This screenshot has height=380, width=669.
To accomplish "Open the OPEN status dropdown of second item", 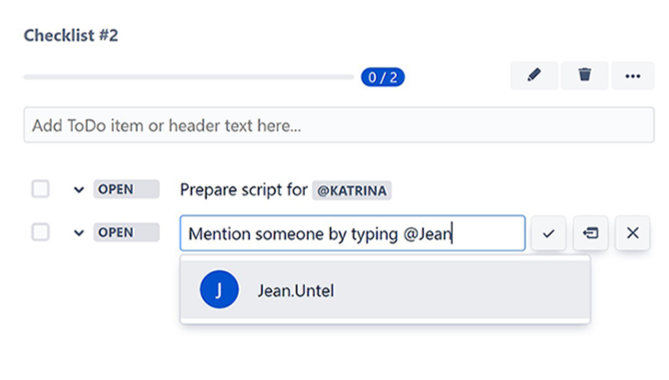I will tap(126, 232).
